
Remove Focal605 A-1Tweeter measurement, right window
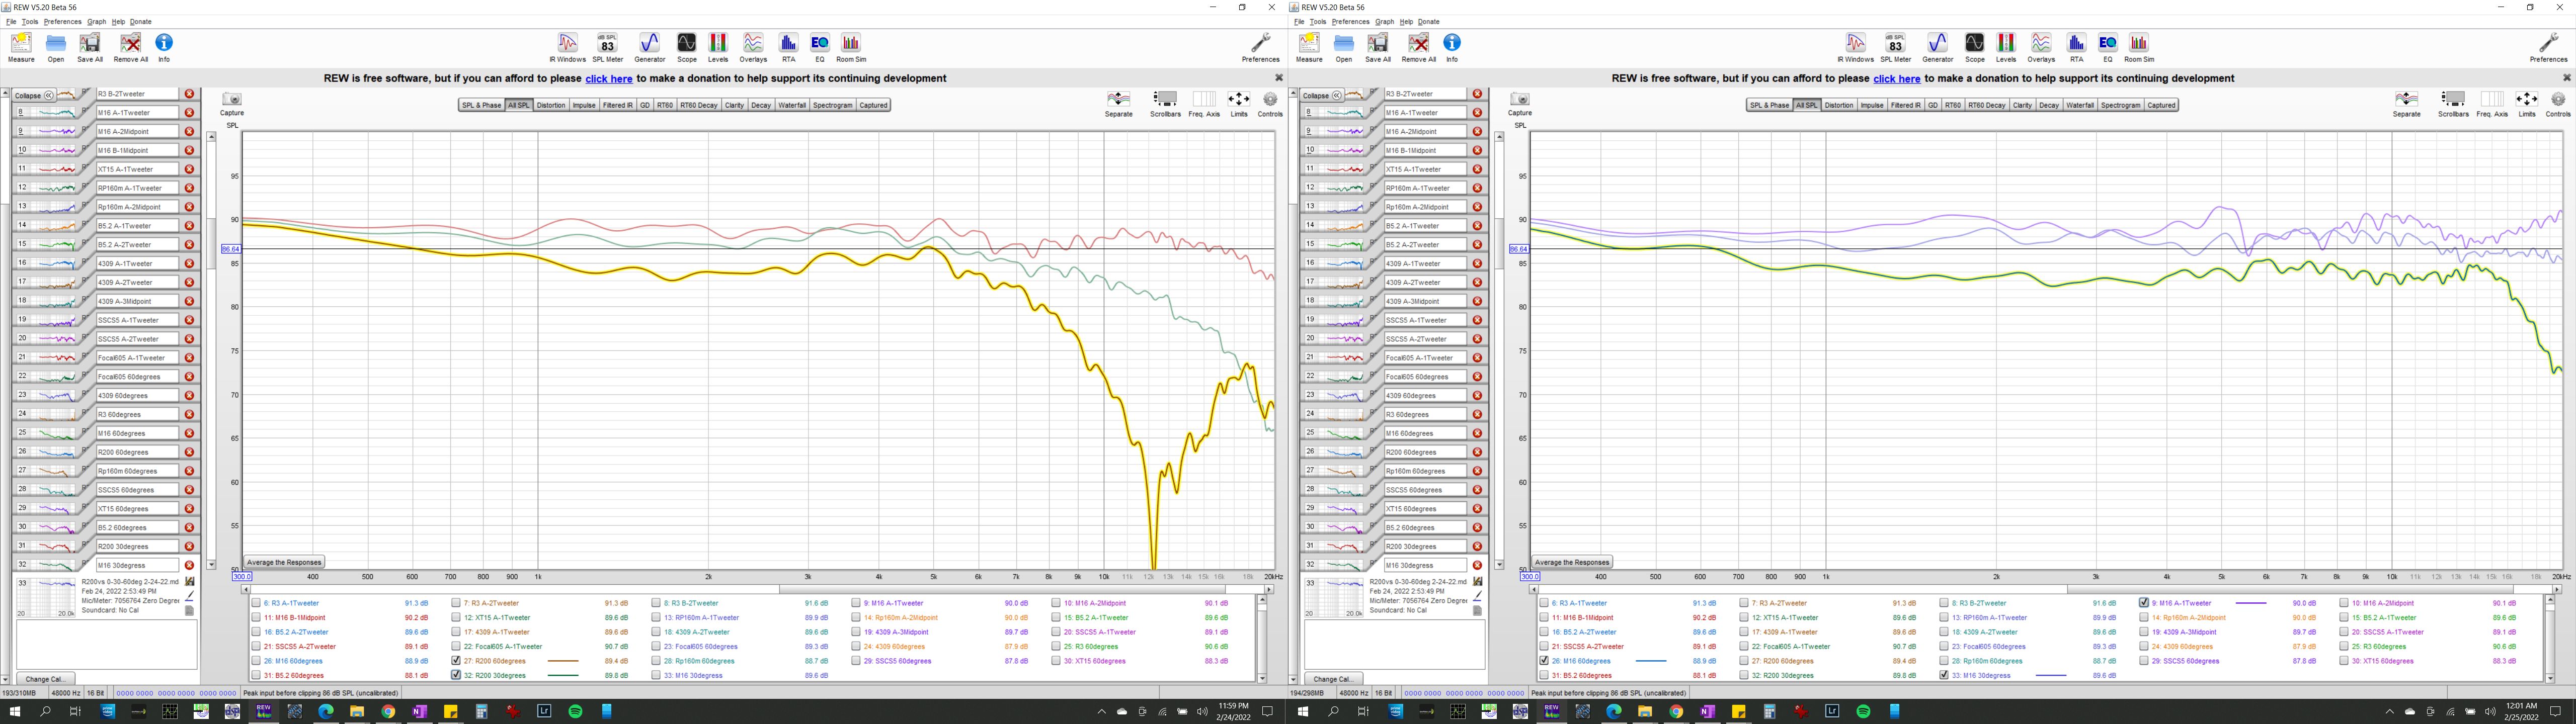(1477, 357)
